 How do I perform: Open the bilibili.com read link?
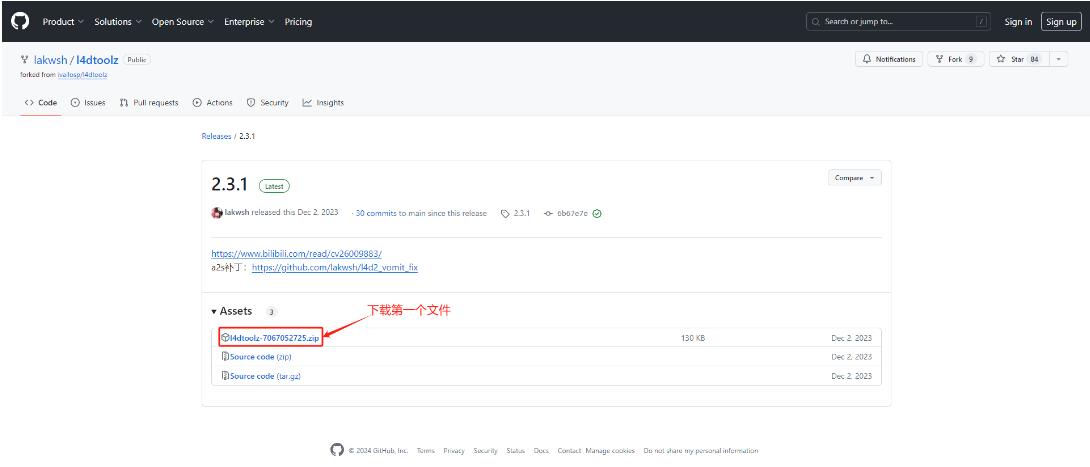[x=296, y=254]
